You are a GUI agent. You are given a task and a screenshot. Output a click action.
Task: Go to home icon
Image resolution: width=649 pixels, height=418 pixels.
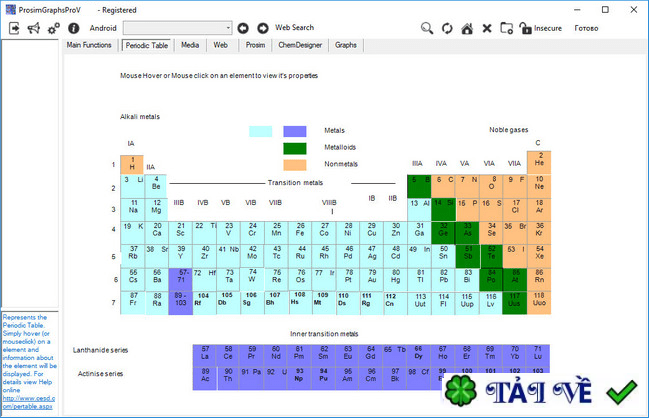click(x=467, y=28)
